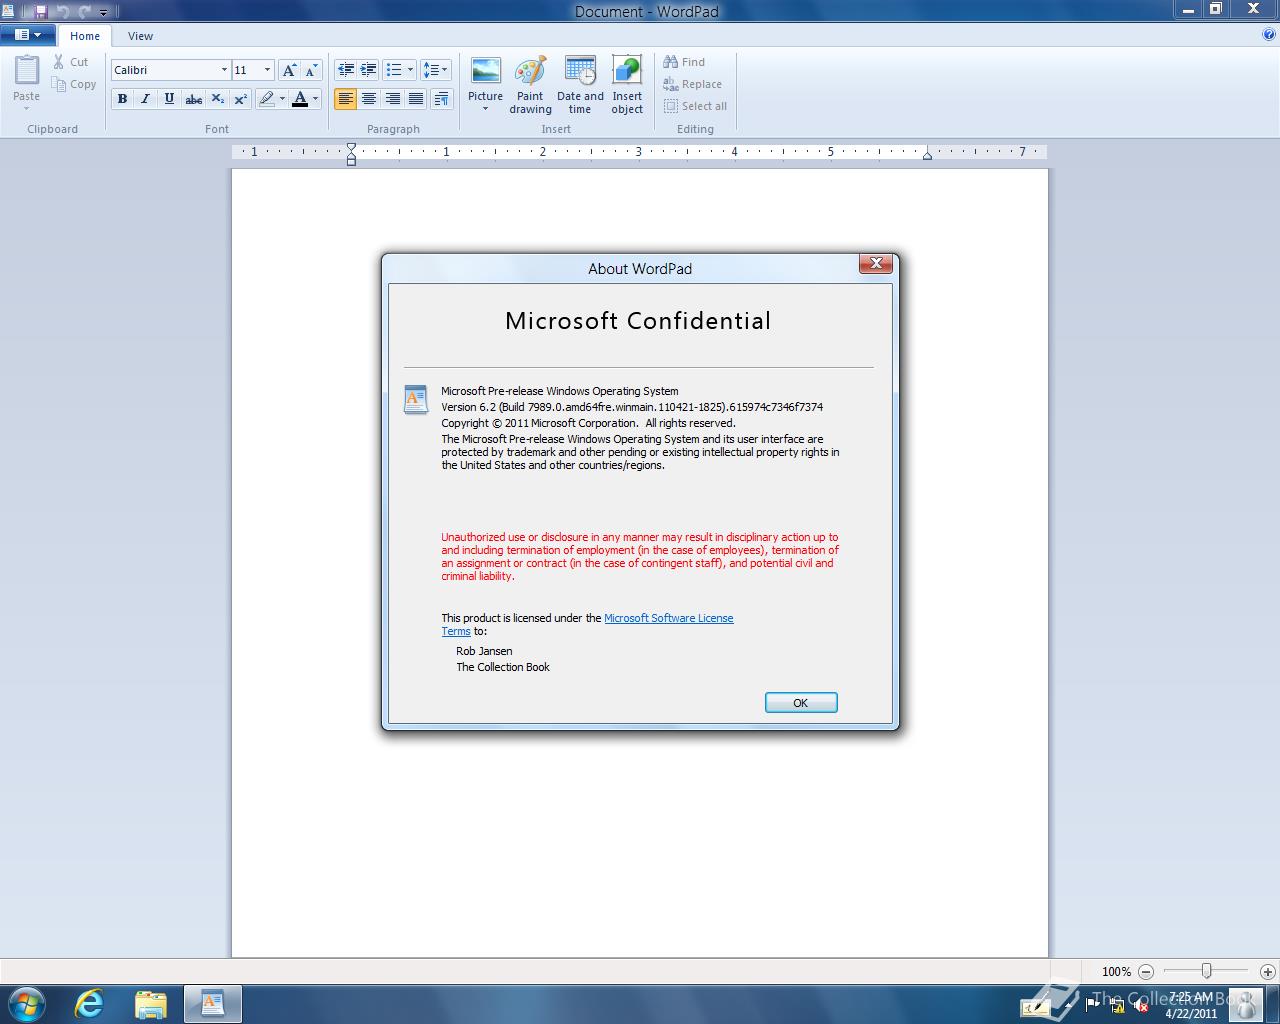Click the Paste clipboard icon

[x=27, y=70]
